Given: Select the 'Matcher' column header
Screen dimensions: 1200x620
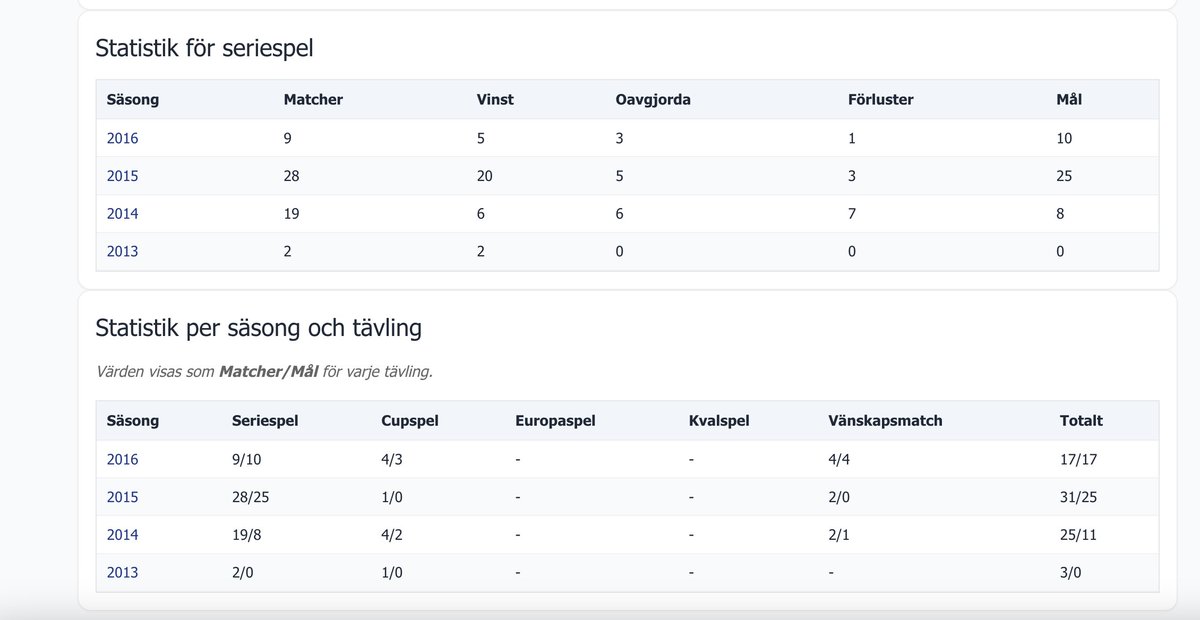Looking at the screenshot, I should coord(313,100).
